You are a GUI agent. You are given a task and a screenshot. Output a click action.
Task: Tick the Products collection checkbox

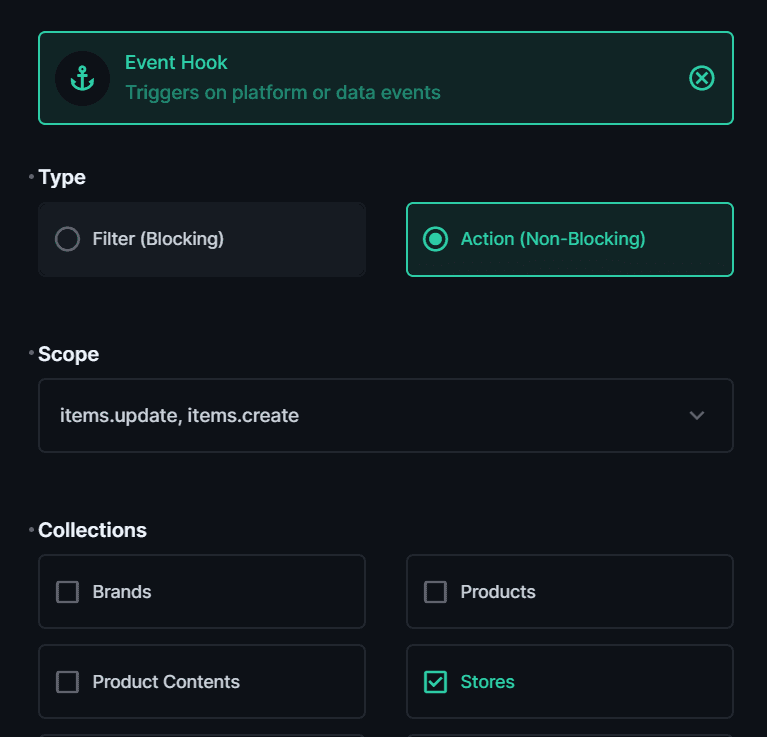[x=435, y=592]
